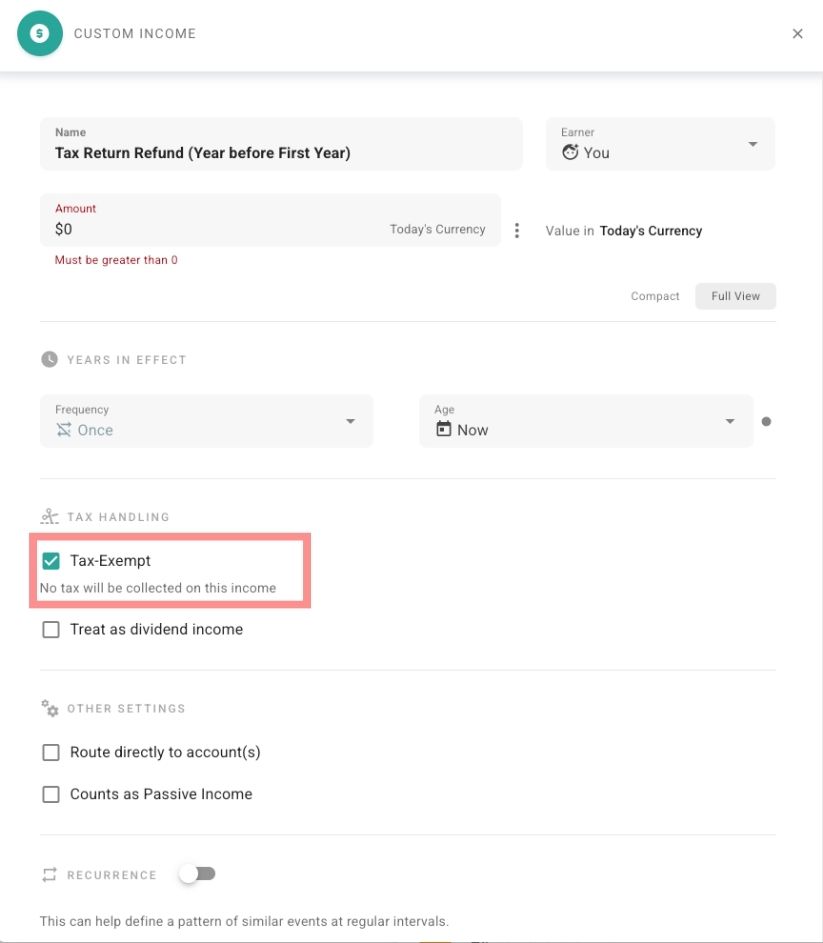Switch to the Compact view tab

tap(655, 295)
